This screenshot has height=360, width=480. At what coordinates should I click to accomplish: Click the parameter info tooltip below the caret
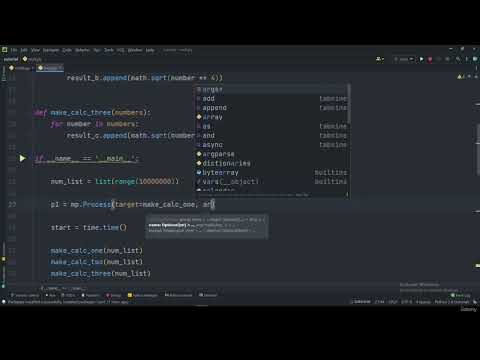tap(207, 226)
